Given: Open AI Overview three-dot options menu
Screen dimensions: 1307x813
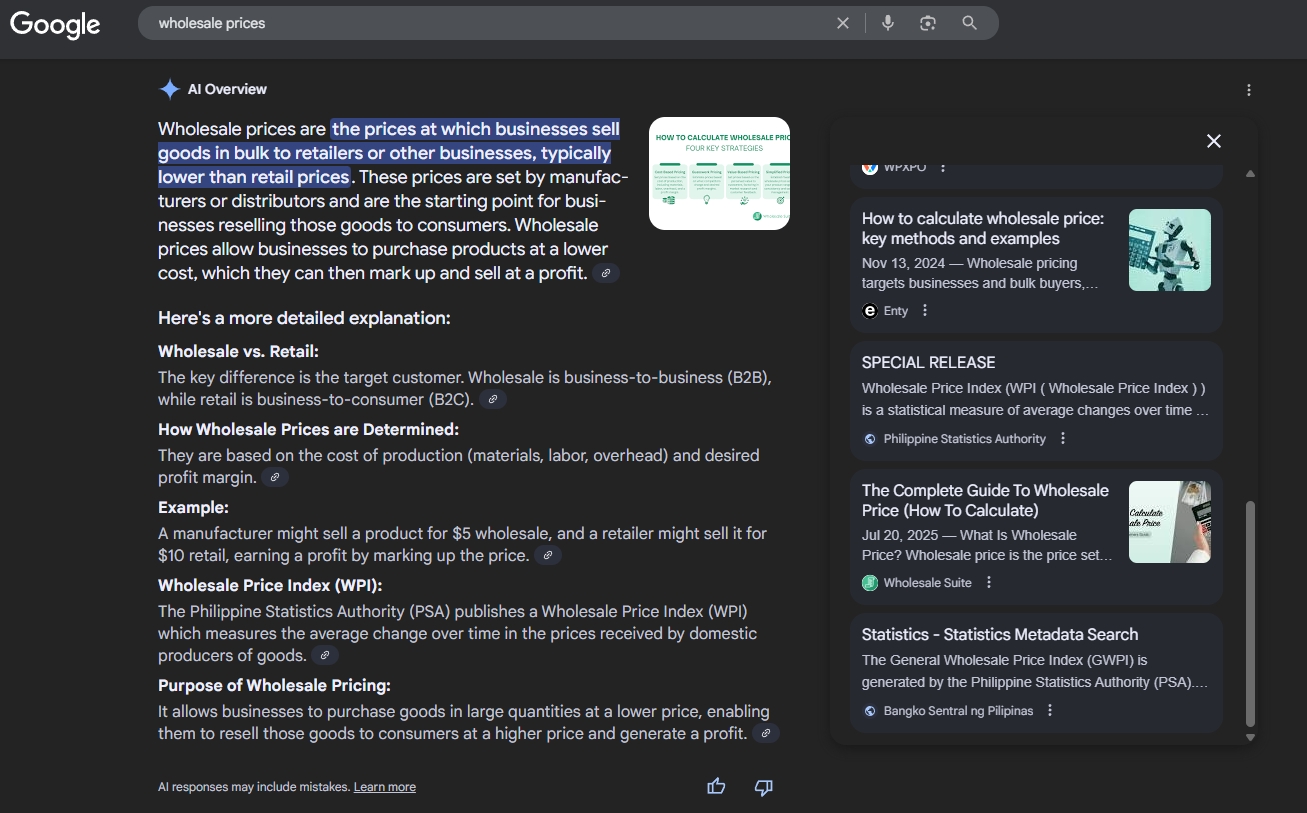Looking at the screenshot, I should pos(1248,90).
